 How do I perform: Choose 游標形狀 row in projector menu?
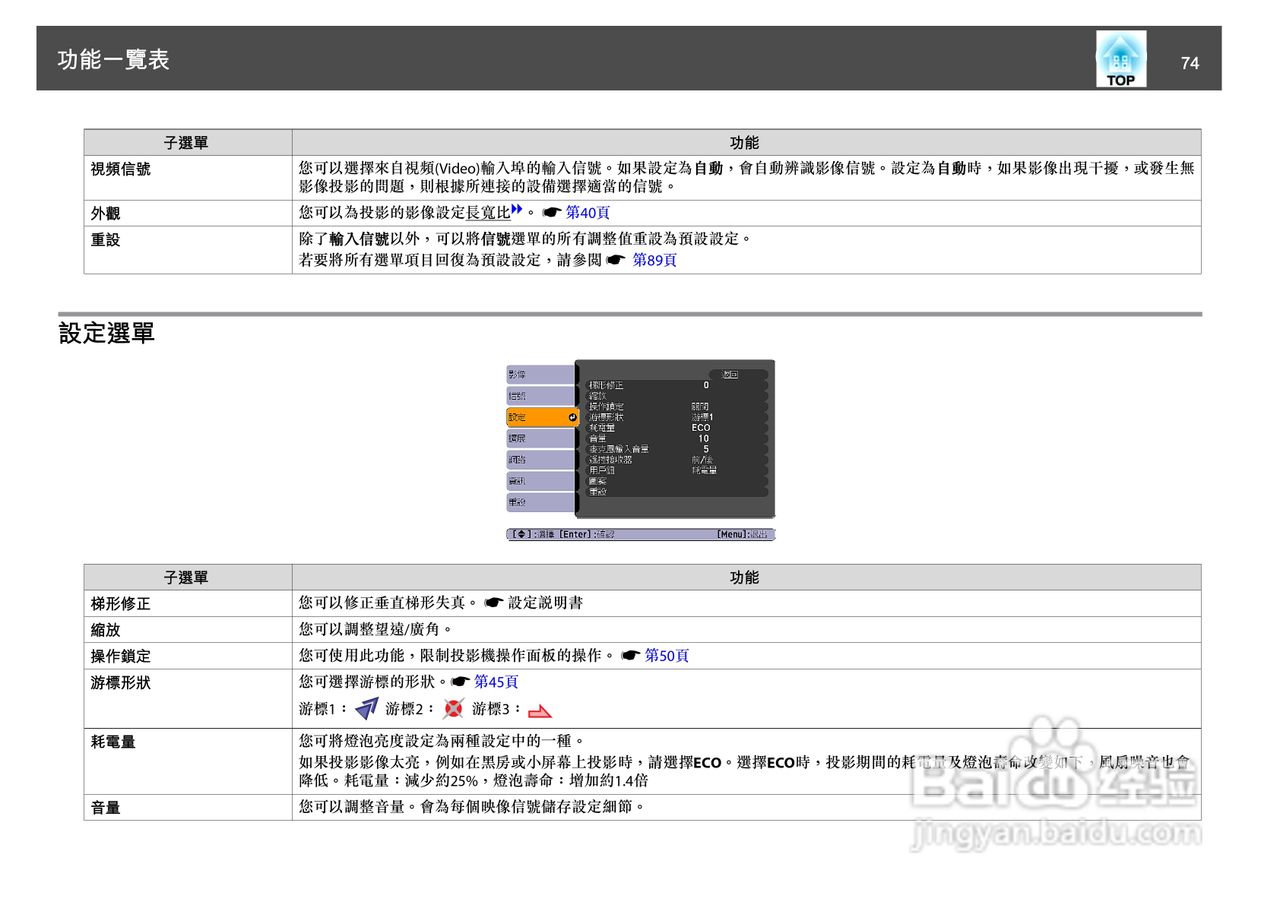point(676,417)
